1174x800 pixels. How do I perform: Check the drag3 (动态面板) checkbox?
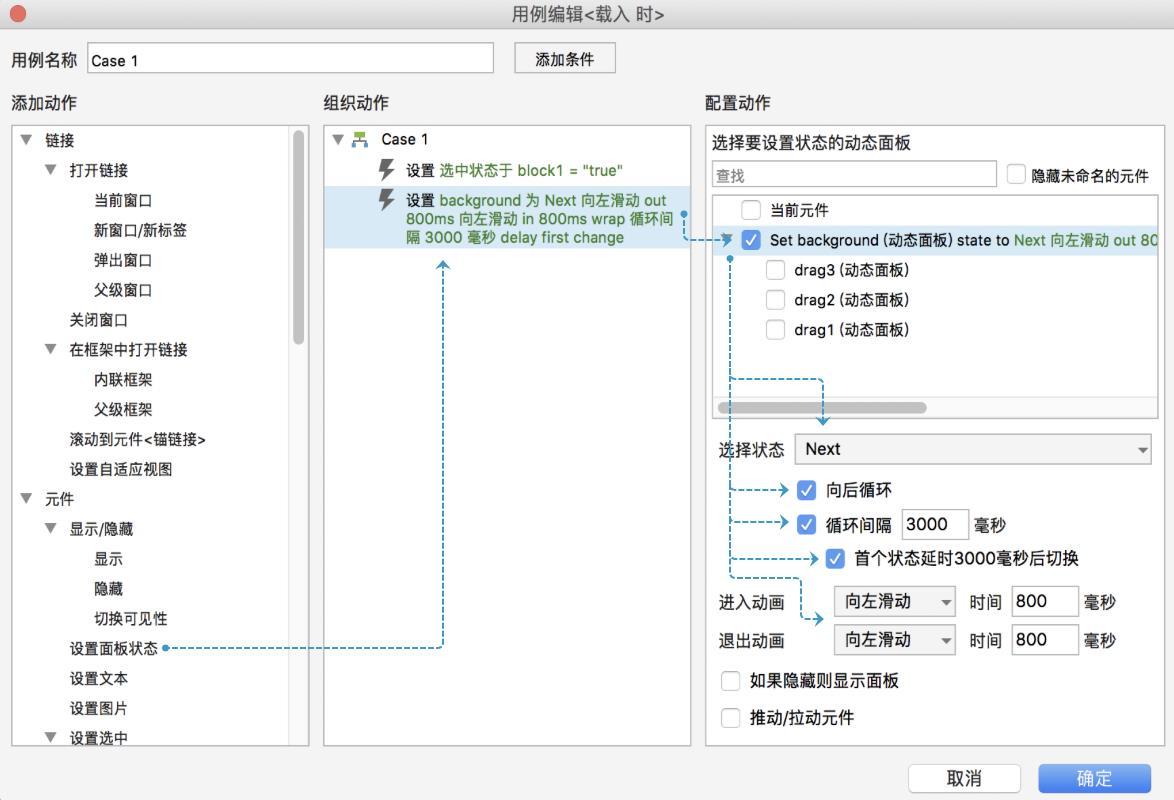[776, 270]
